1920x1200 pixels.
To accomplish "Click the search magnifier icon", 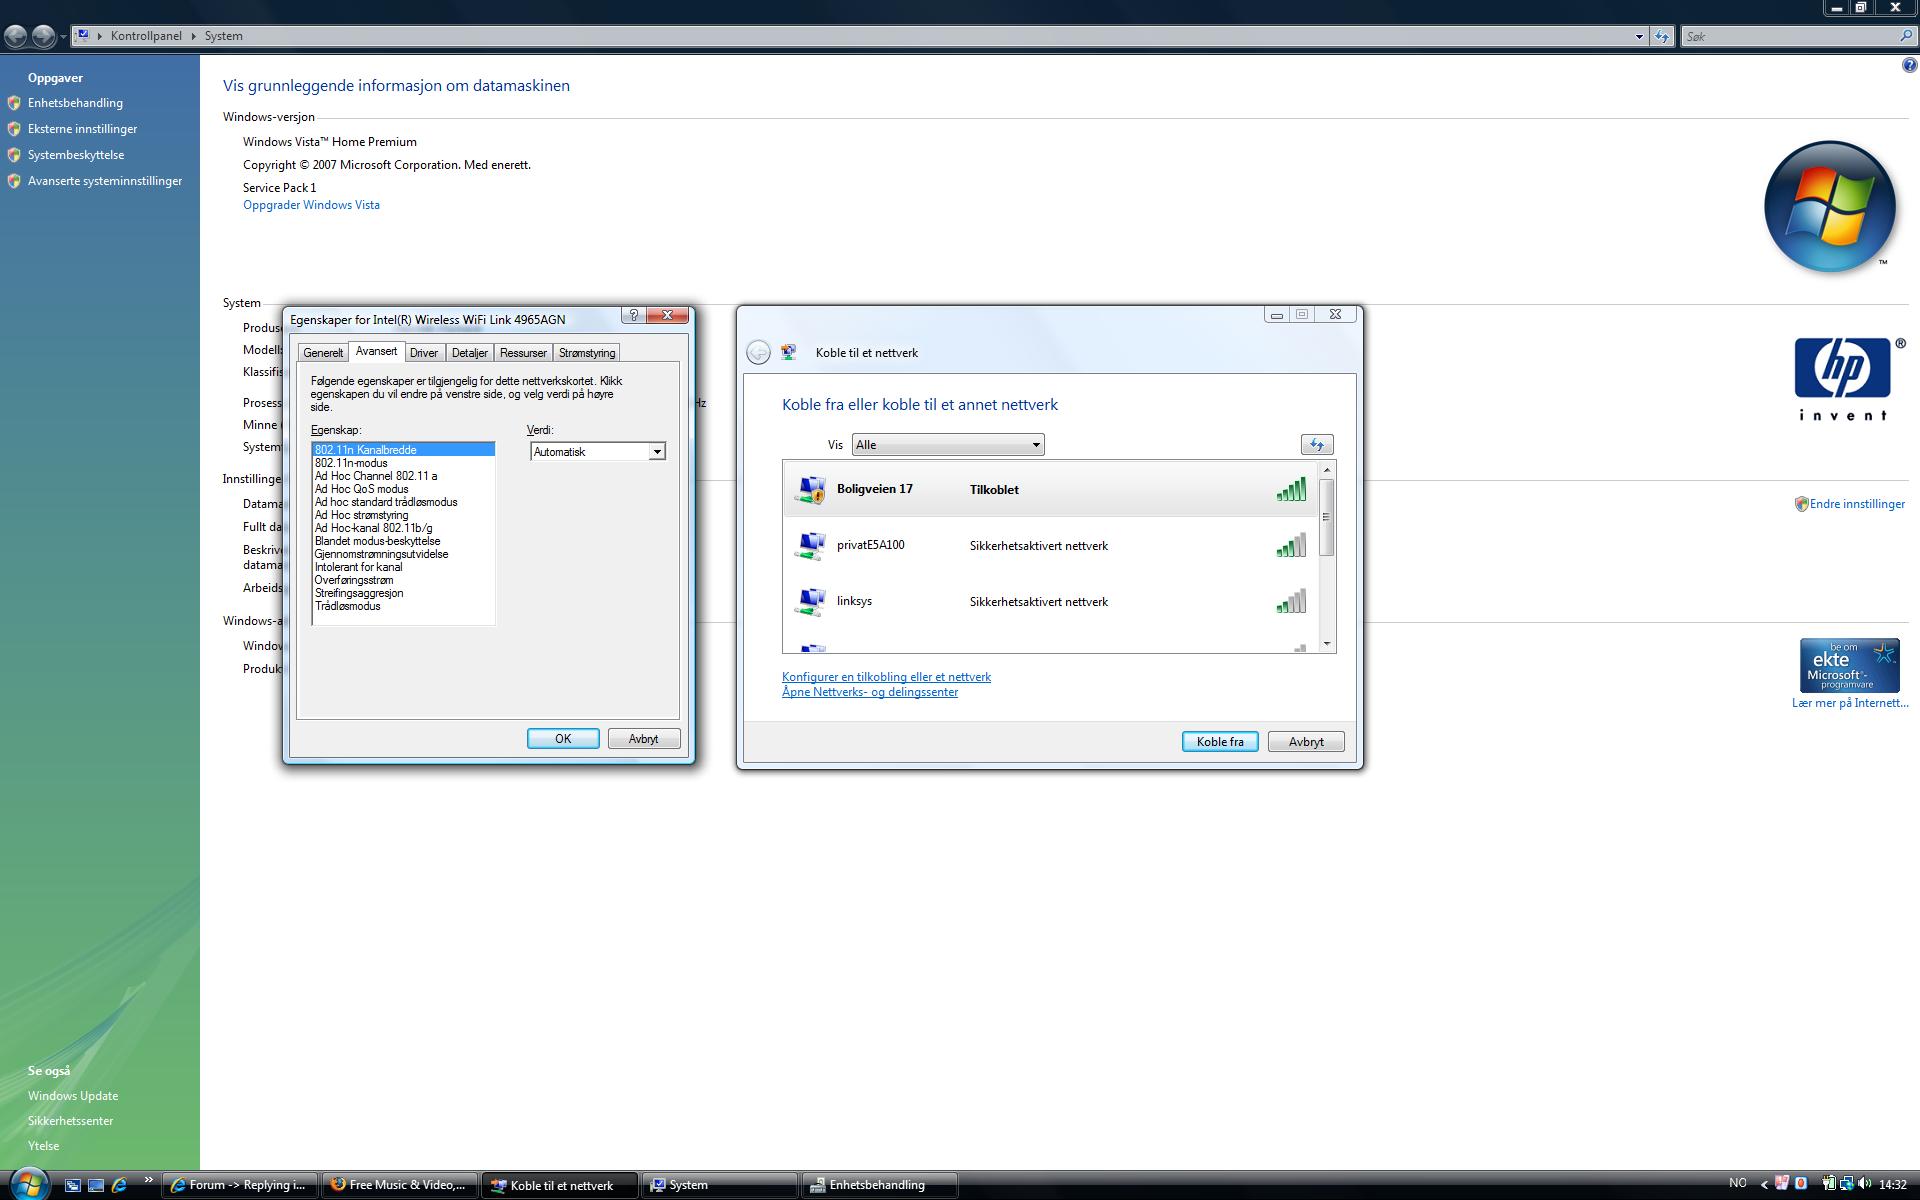I will [x=1905, y=36].
